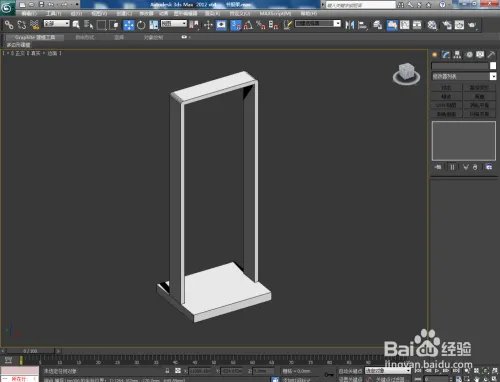Switch to the Utilities hammer panel

(x=491, y=55)
